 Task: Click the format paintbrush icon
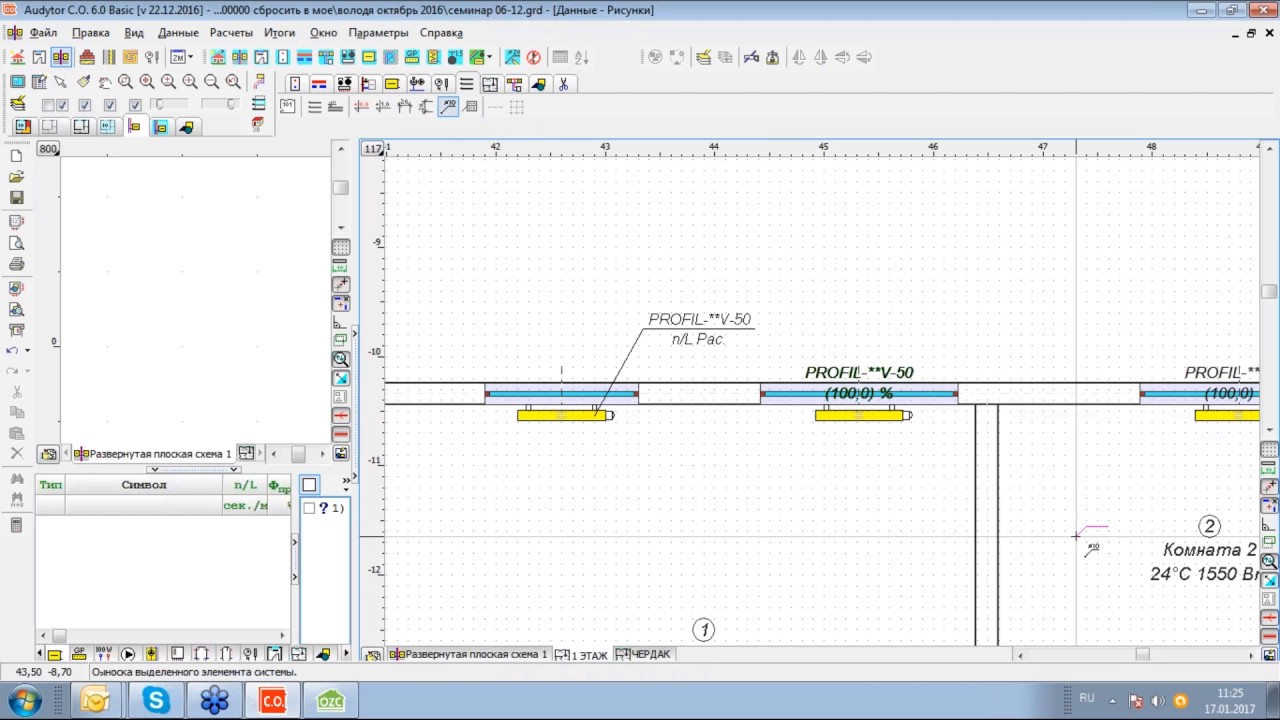click(x=83, y=82)
